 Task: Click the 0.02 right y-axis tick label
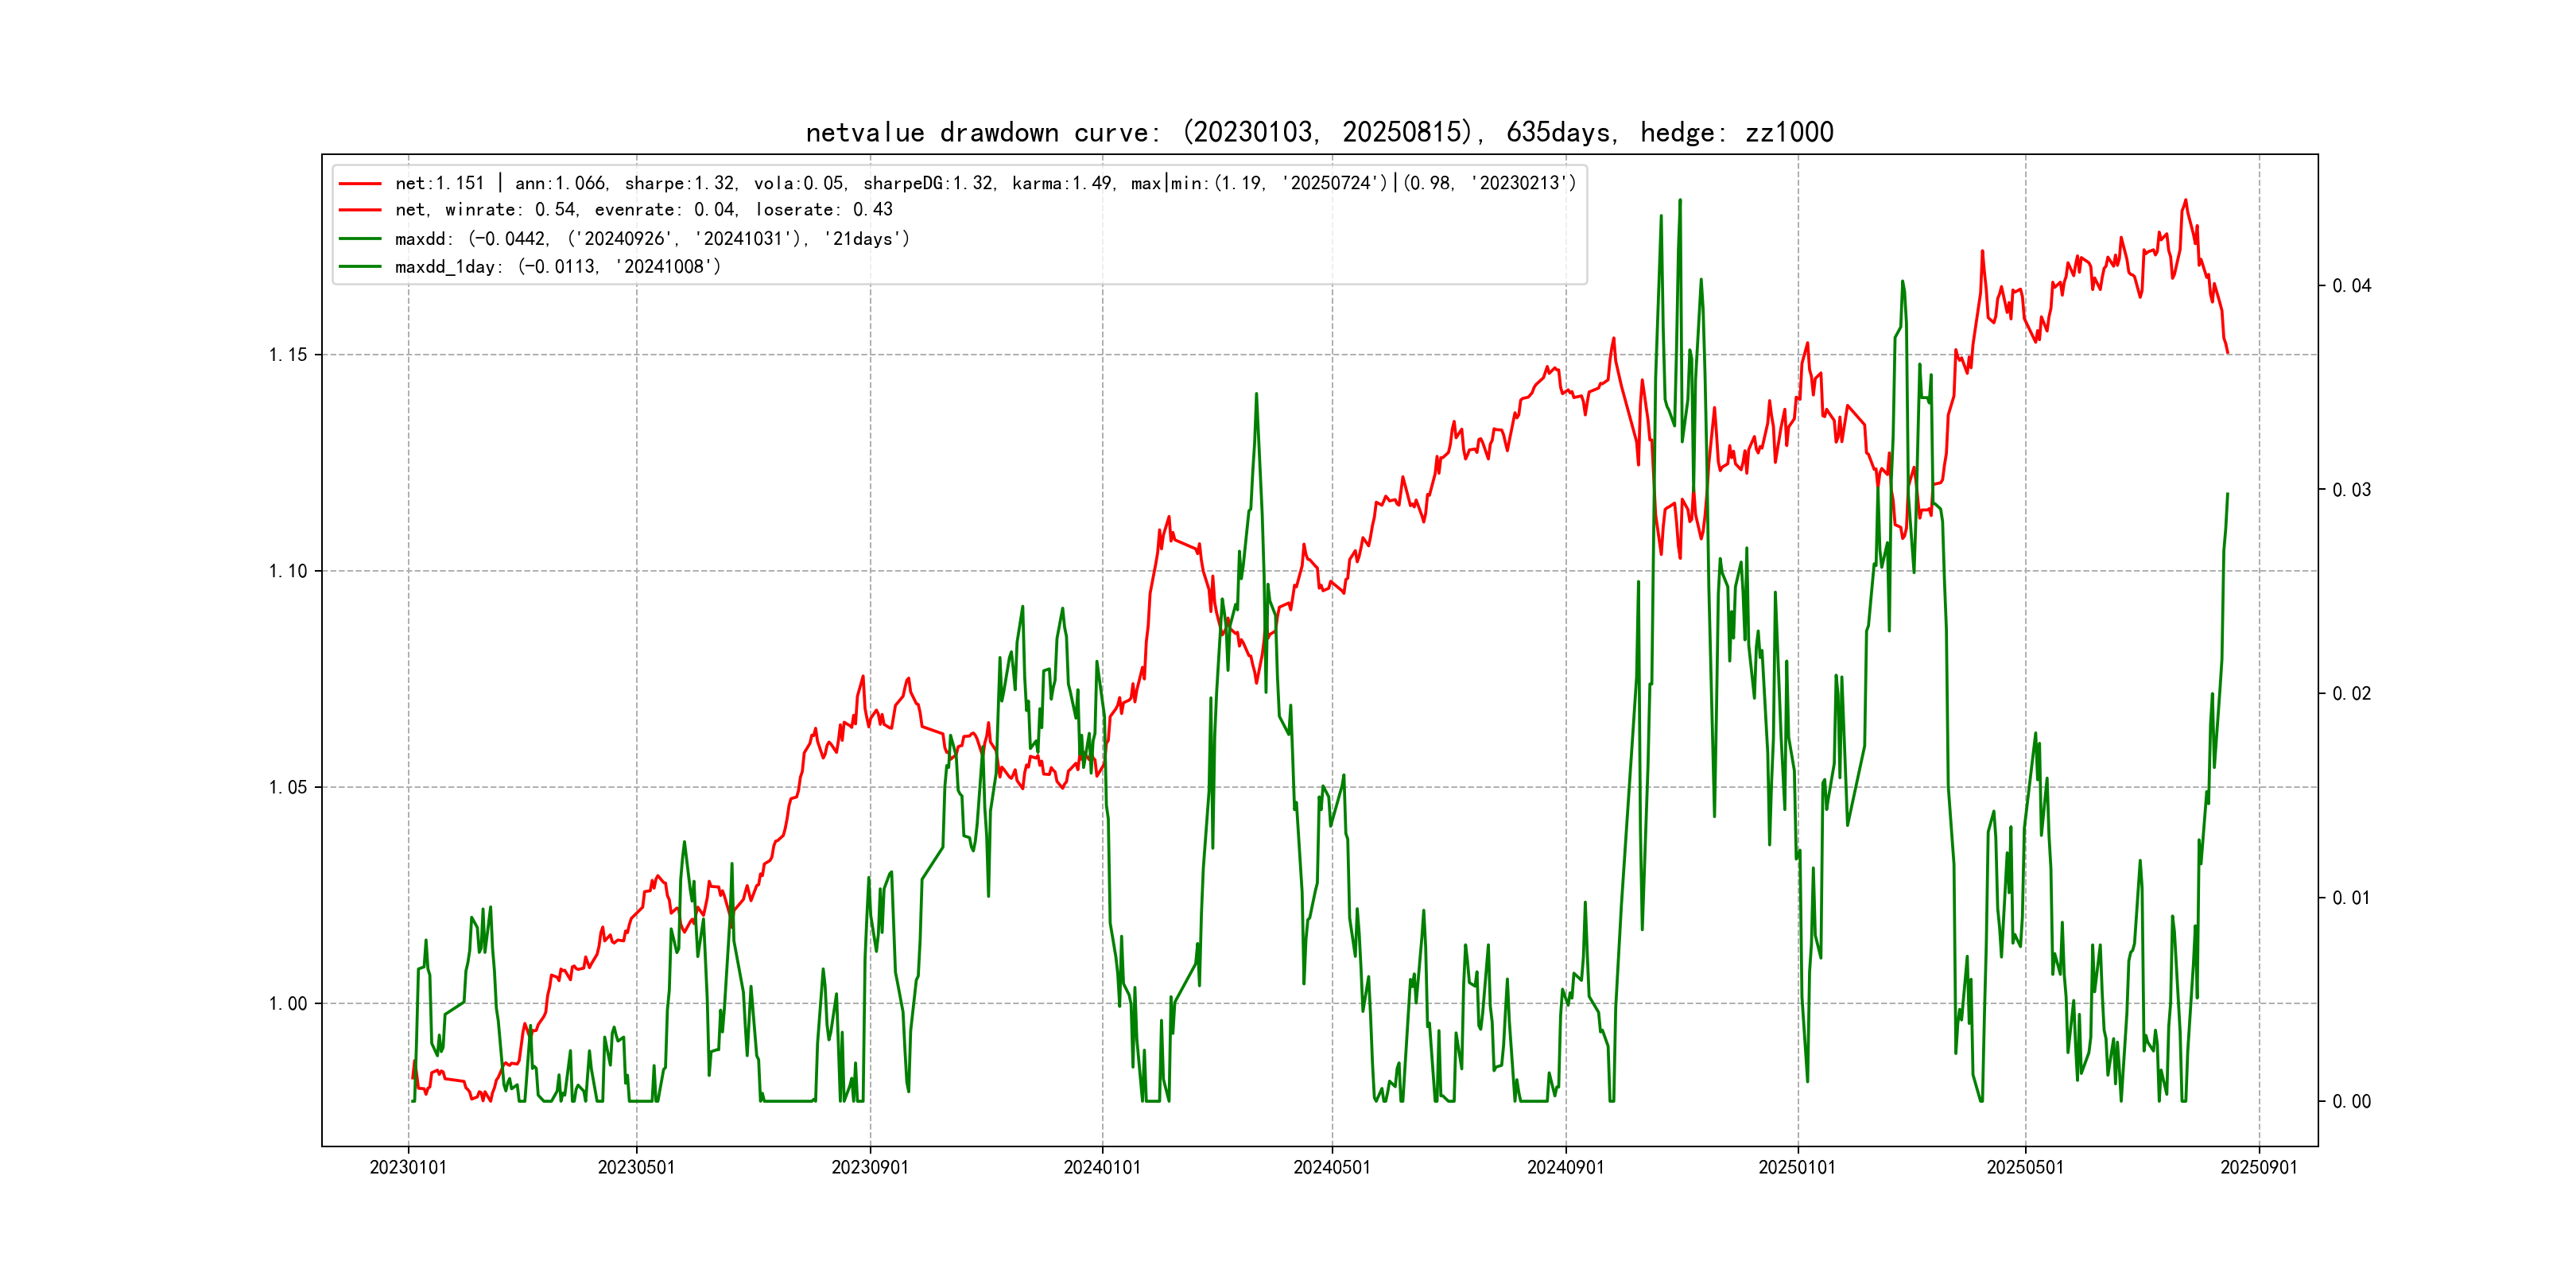coord(2351,694)
